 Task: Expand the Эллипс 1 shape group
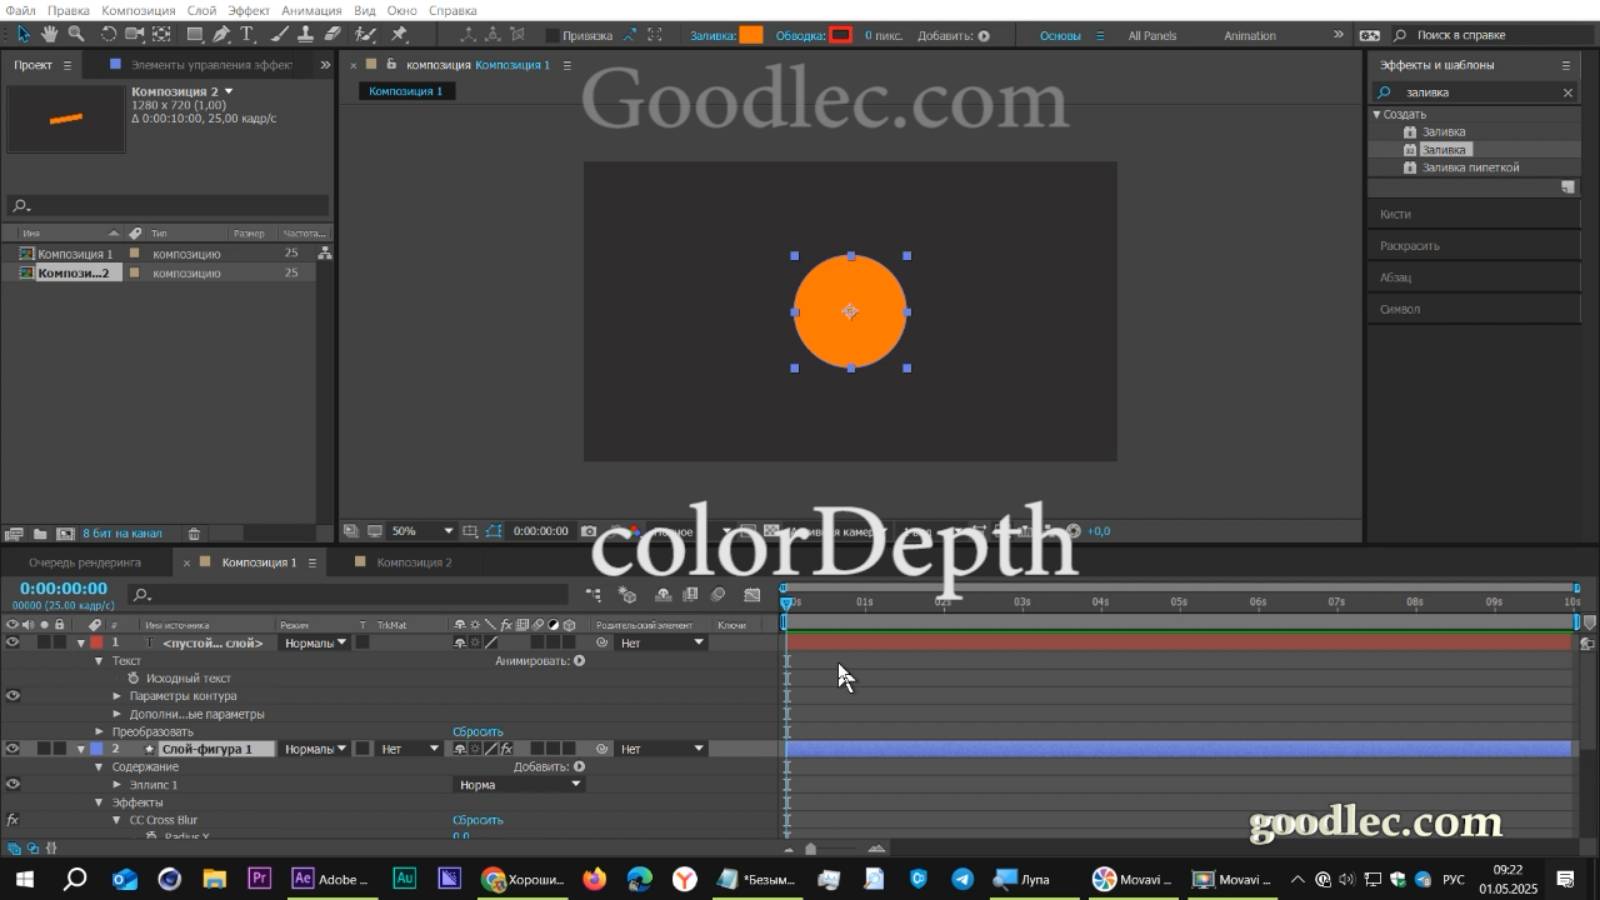click(x=117, y=784)
